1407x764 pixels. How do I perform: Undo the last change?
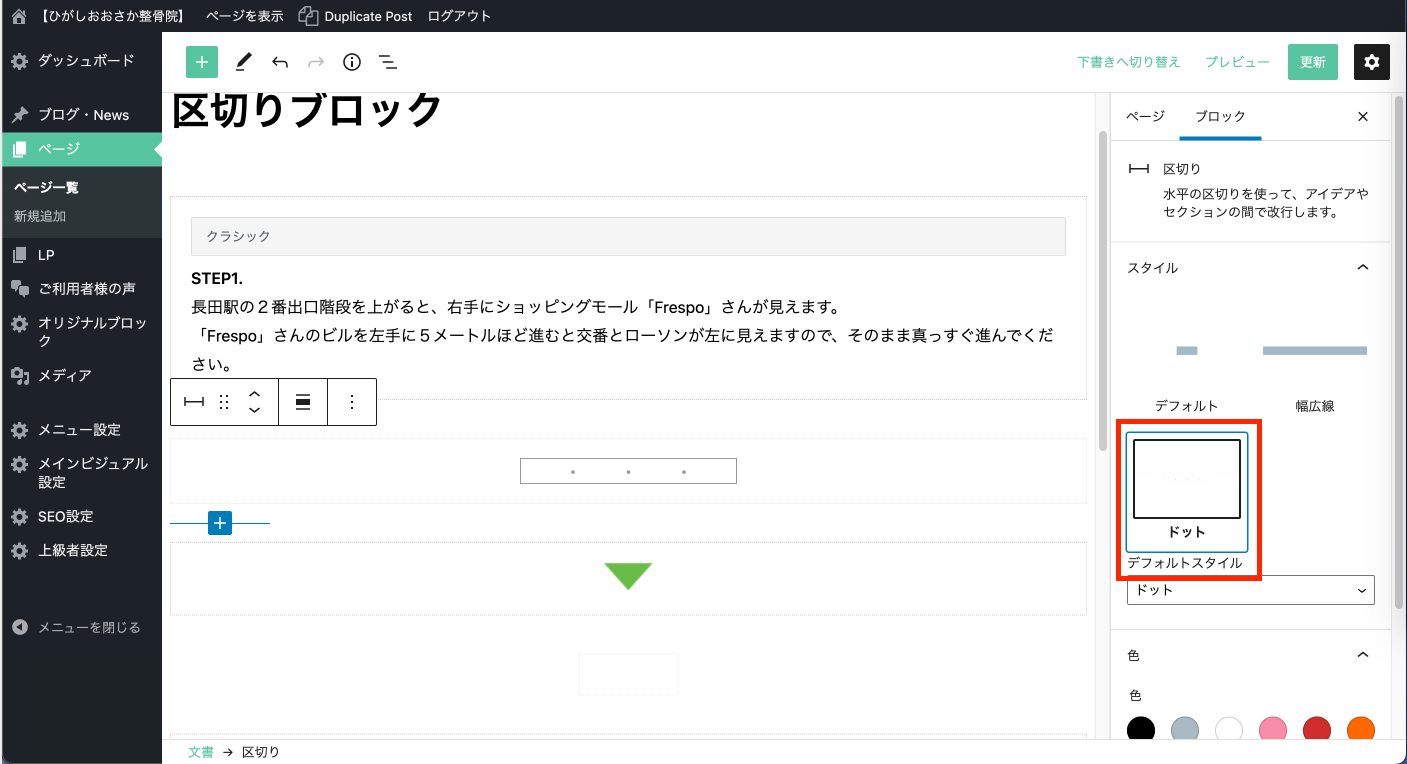pos(280,62)
